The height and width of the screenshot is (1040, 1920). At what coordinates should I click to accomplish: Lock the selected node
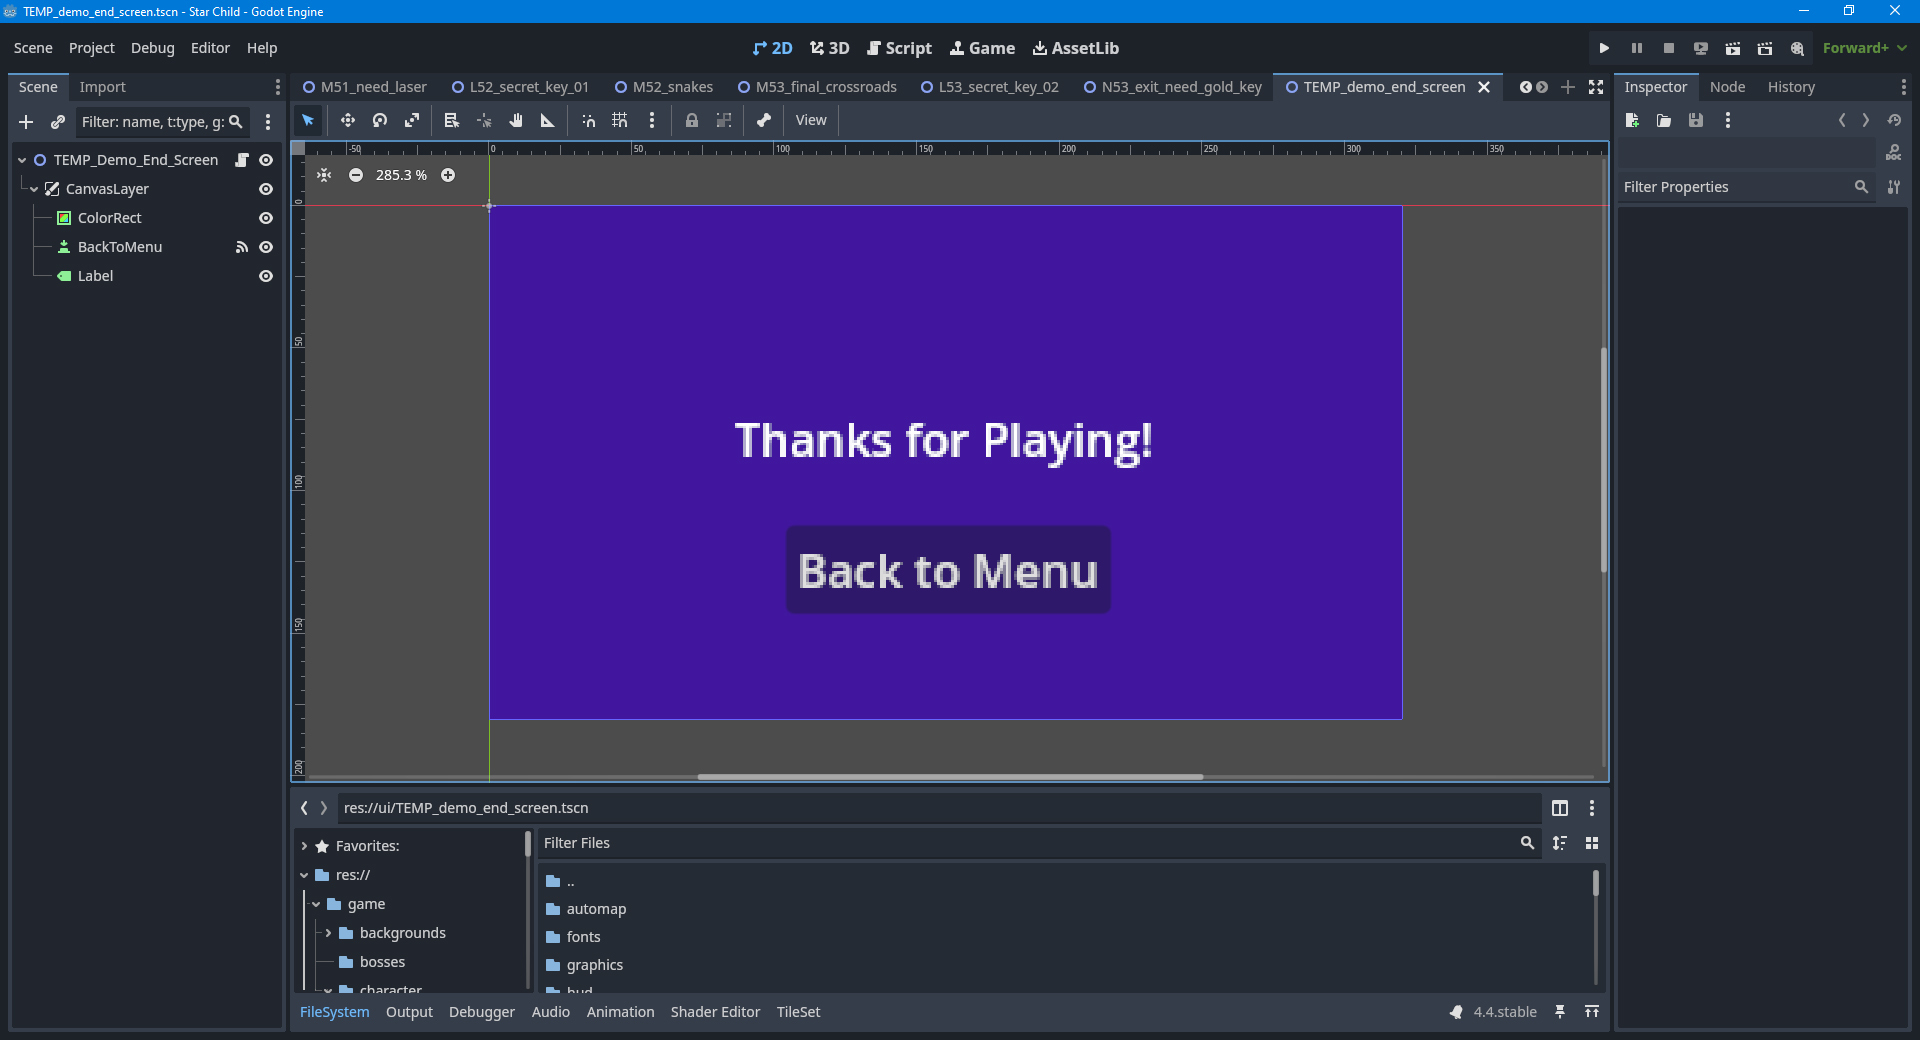click(x=692, y=120)
